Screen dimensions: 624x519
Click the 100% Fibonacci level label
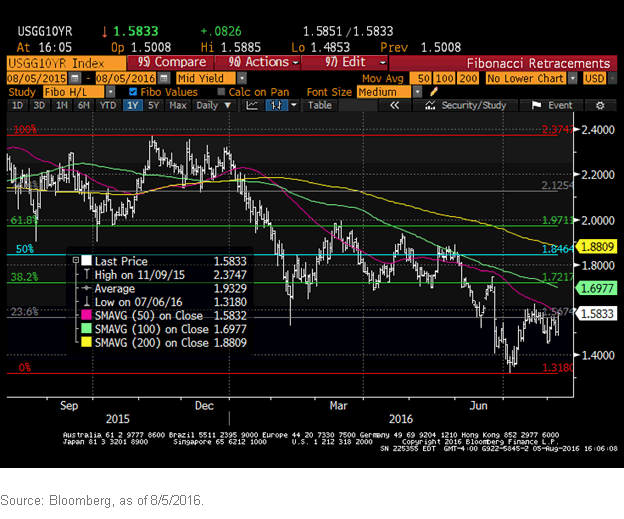click(25, 129)
